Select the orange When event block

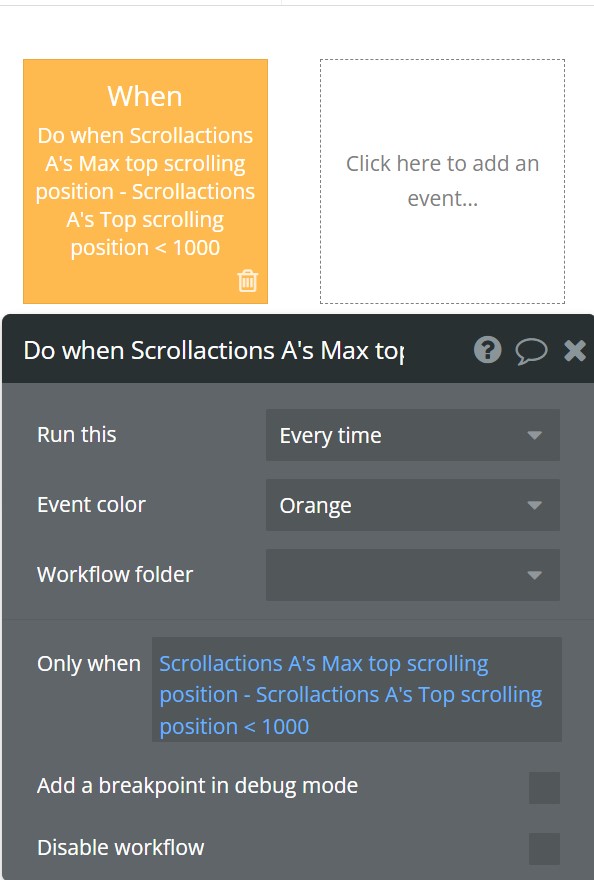(x=145, y=181)
